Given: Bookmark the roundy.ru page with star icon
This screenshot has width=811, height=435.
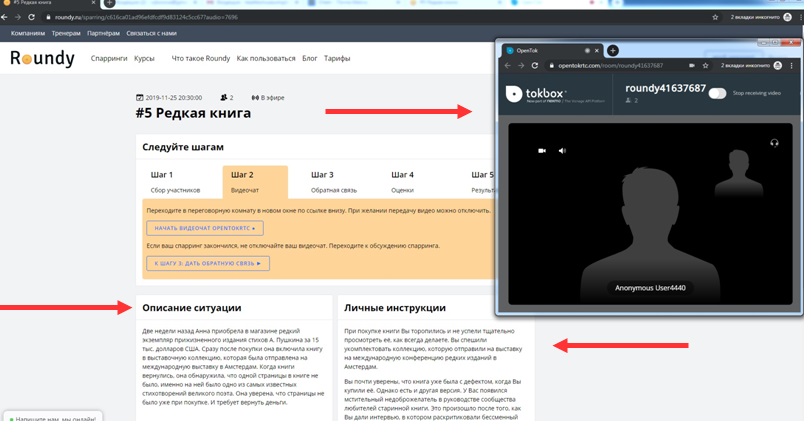Looking at the screenshot, I should 715,17.
